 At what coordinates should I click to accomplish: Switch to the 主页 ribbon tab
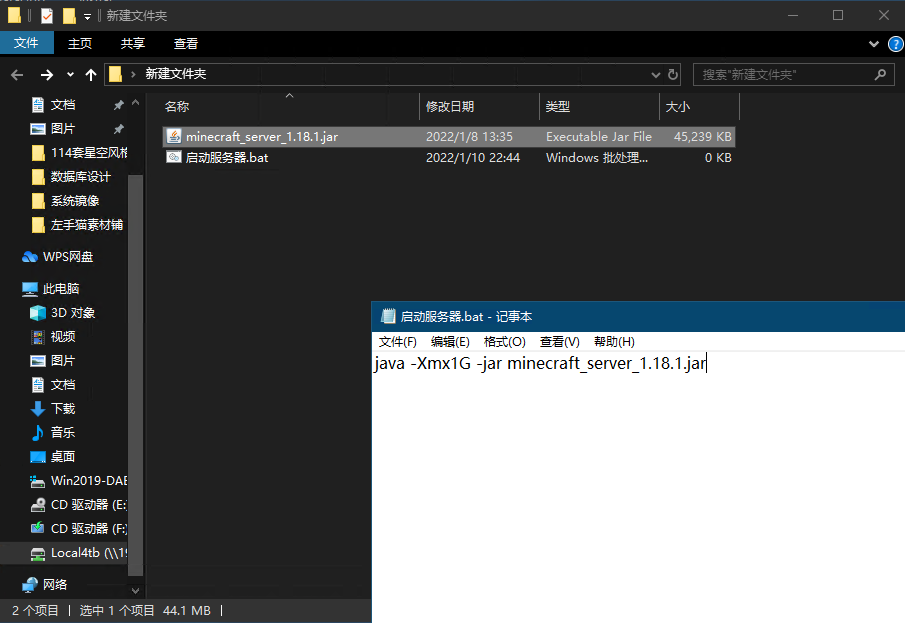(x=80, y=43)
